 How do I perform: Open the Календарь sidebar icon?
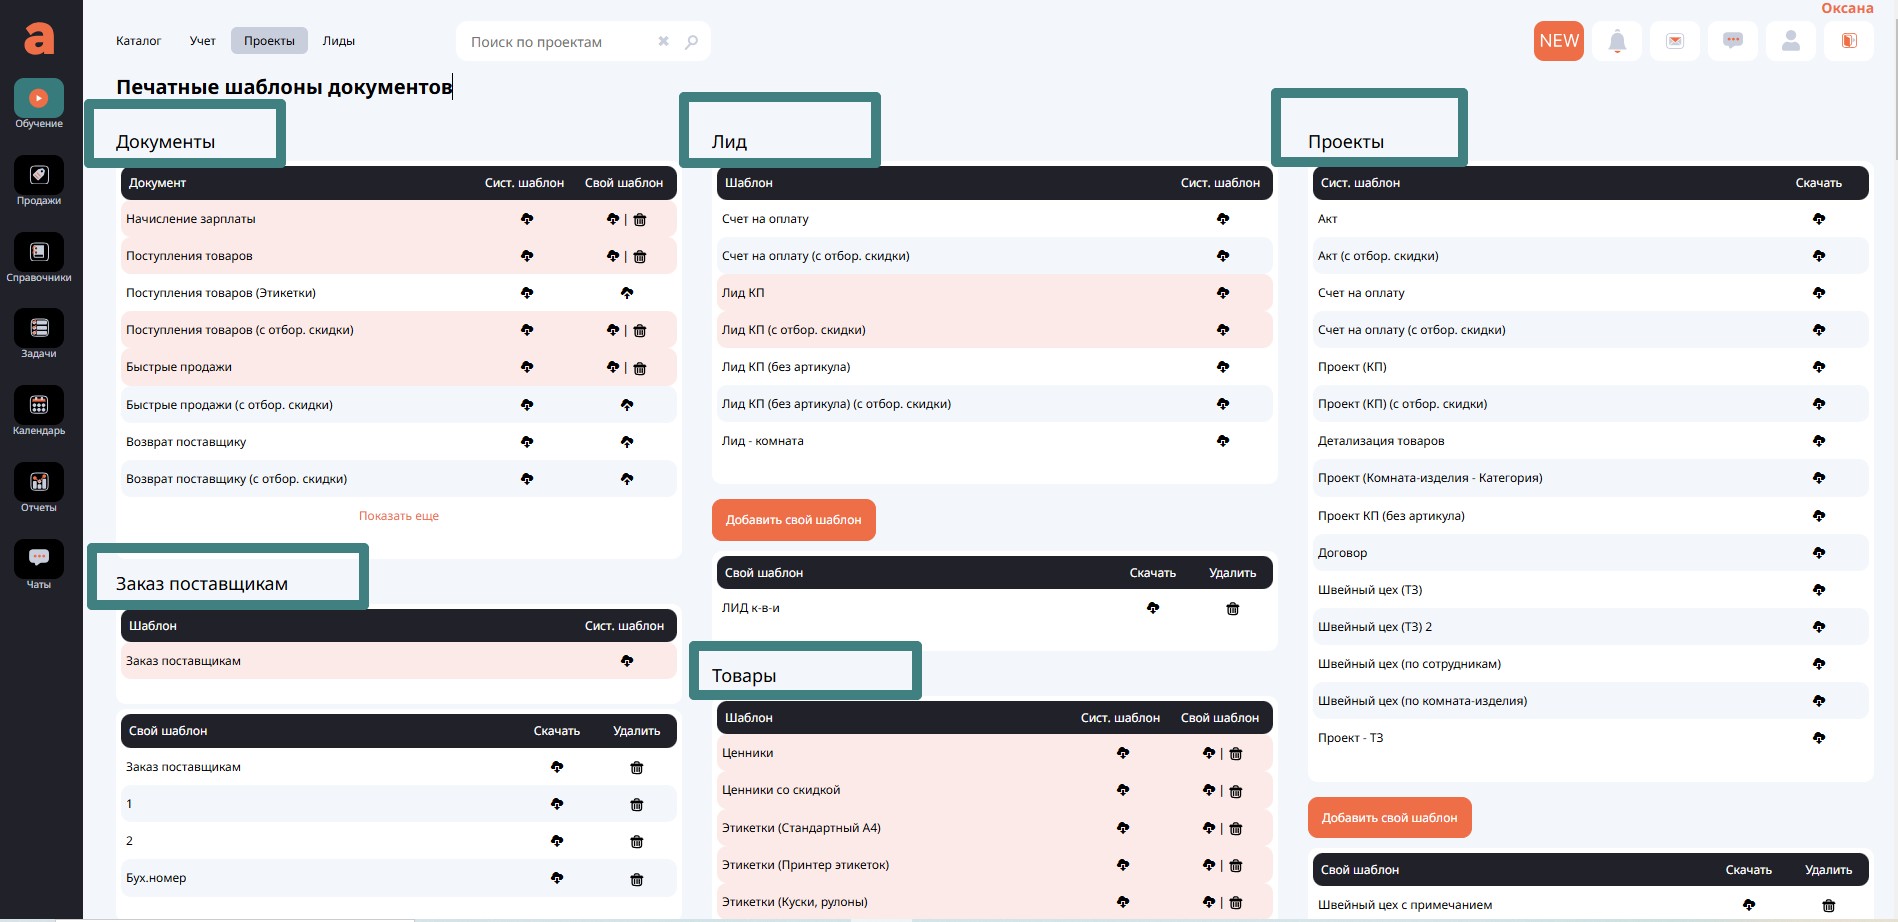39,406
